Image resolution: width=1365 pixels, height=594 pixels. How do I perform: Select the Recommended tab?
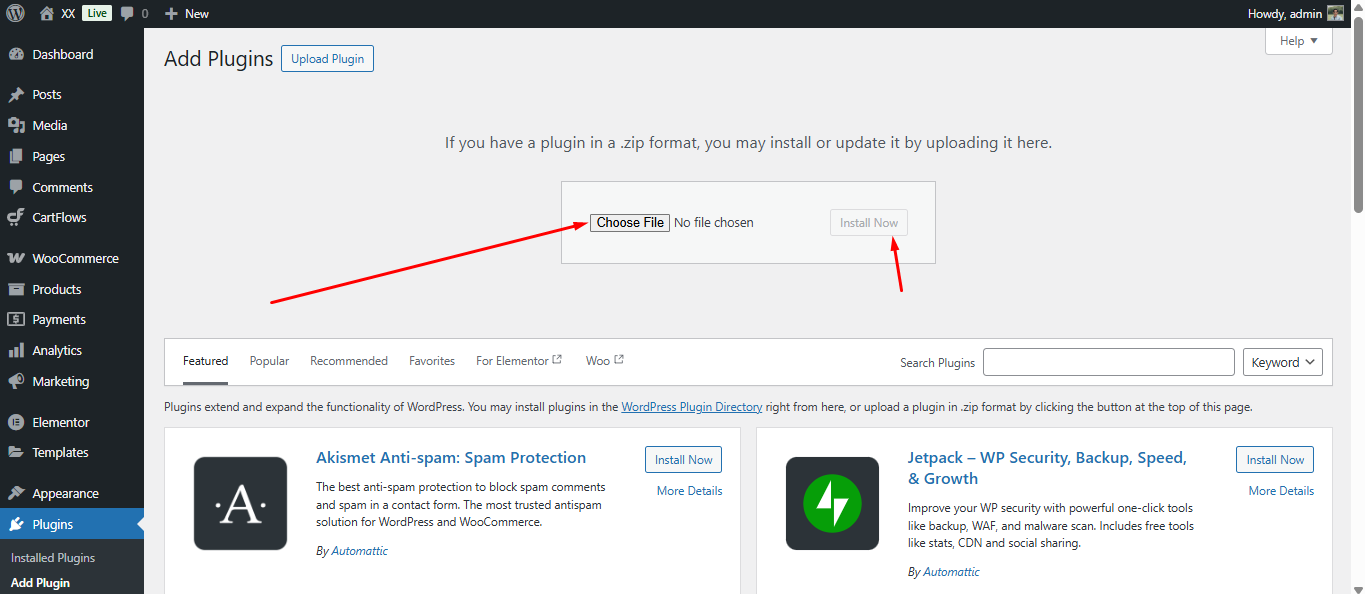[348, 361]
